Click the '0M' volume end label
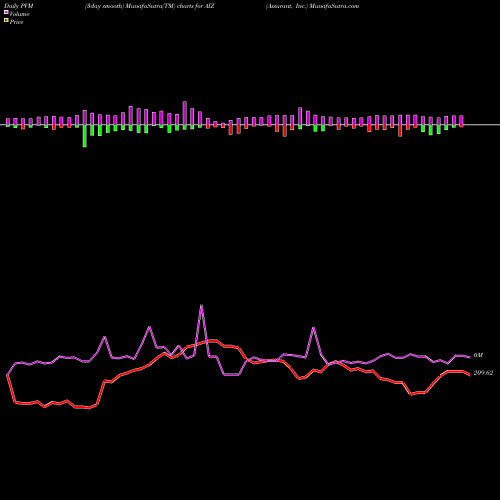Viewport: 500px width, 500px height. tap(478, 356)
